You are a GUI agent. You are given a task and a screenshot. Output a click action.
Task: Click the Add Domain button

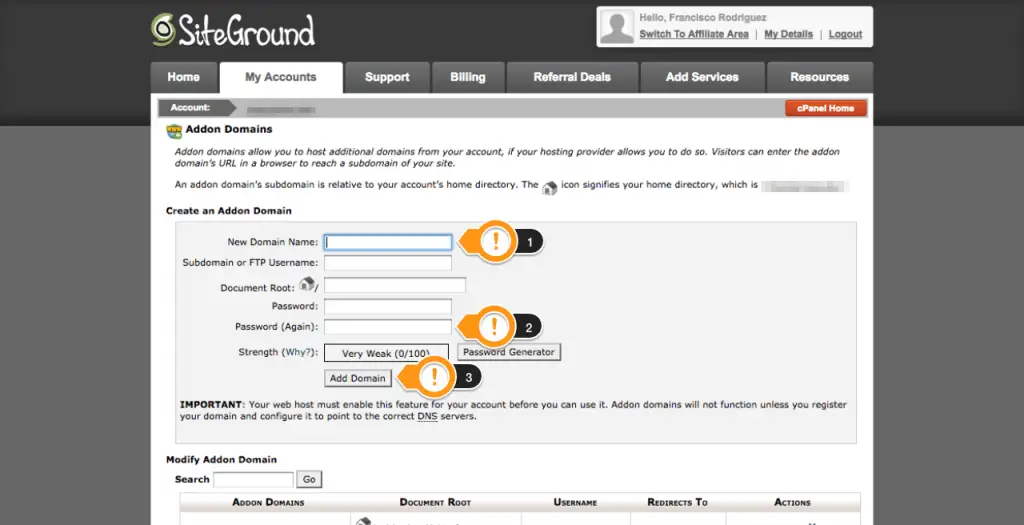(358, 378)
